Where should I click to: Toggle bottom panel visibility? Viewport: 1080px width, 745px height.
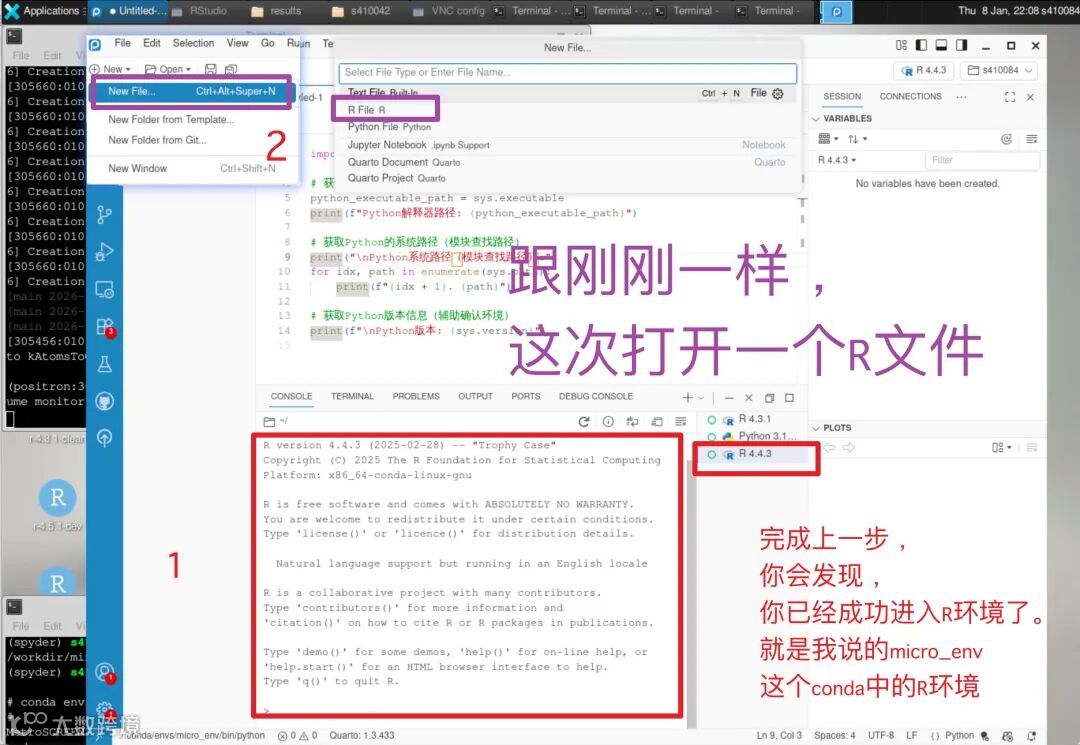pyautogui.click(x=941, y=45)
